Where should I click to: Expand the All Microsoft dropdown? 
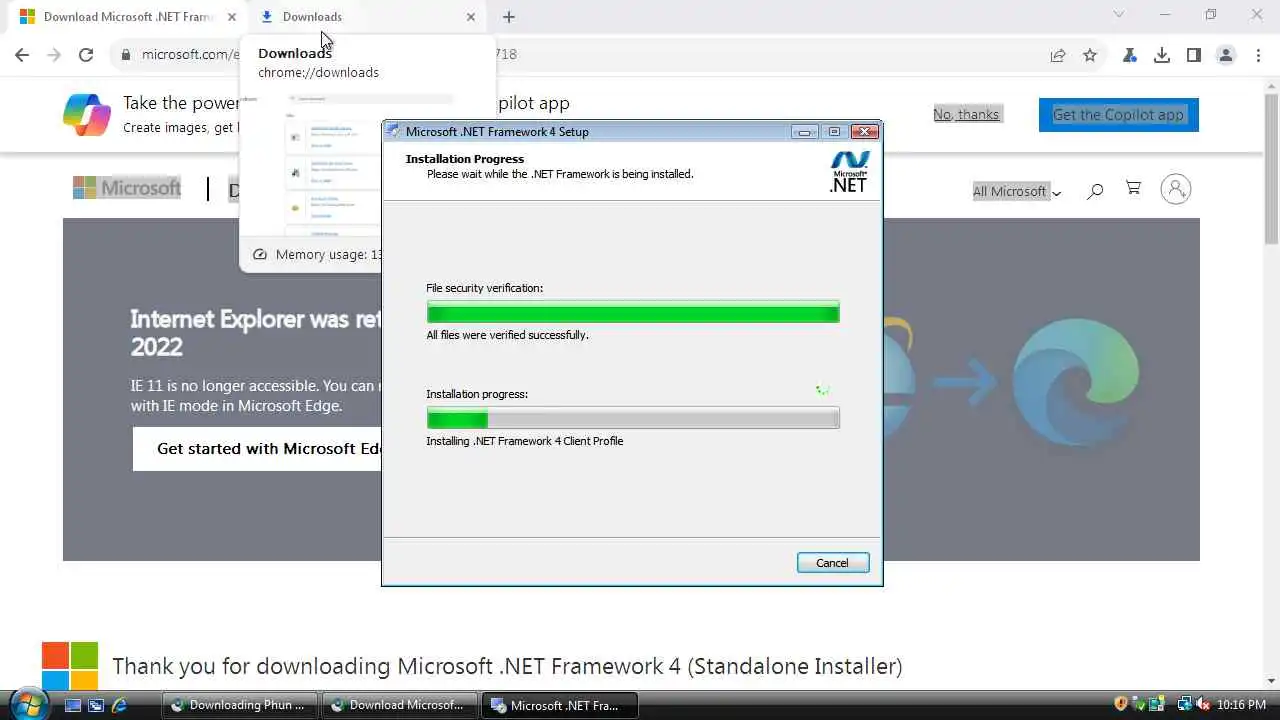pos(1017,191)
